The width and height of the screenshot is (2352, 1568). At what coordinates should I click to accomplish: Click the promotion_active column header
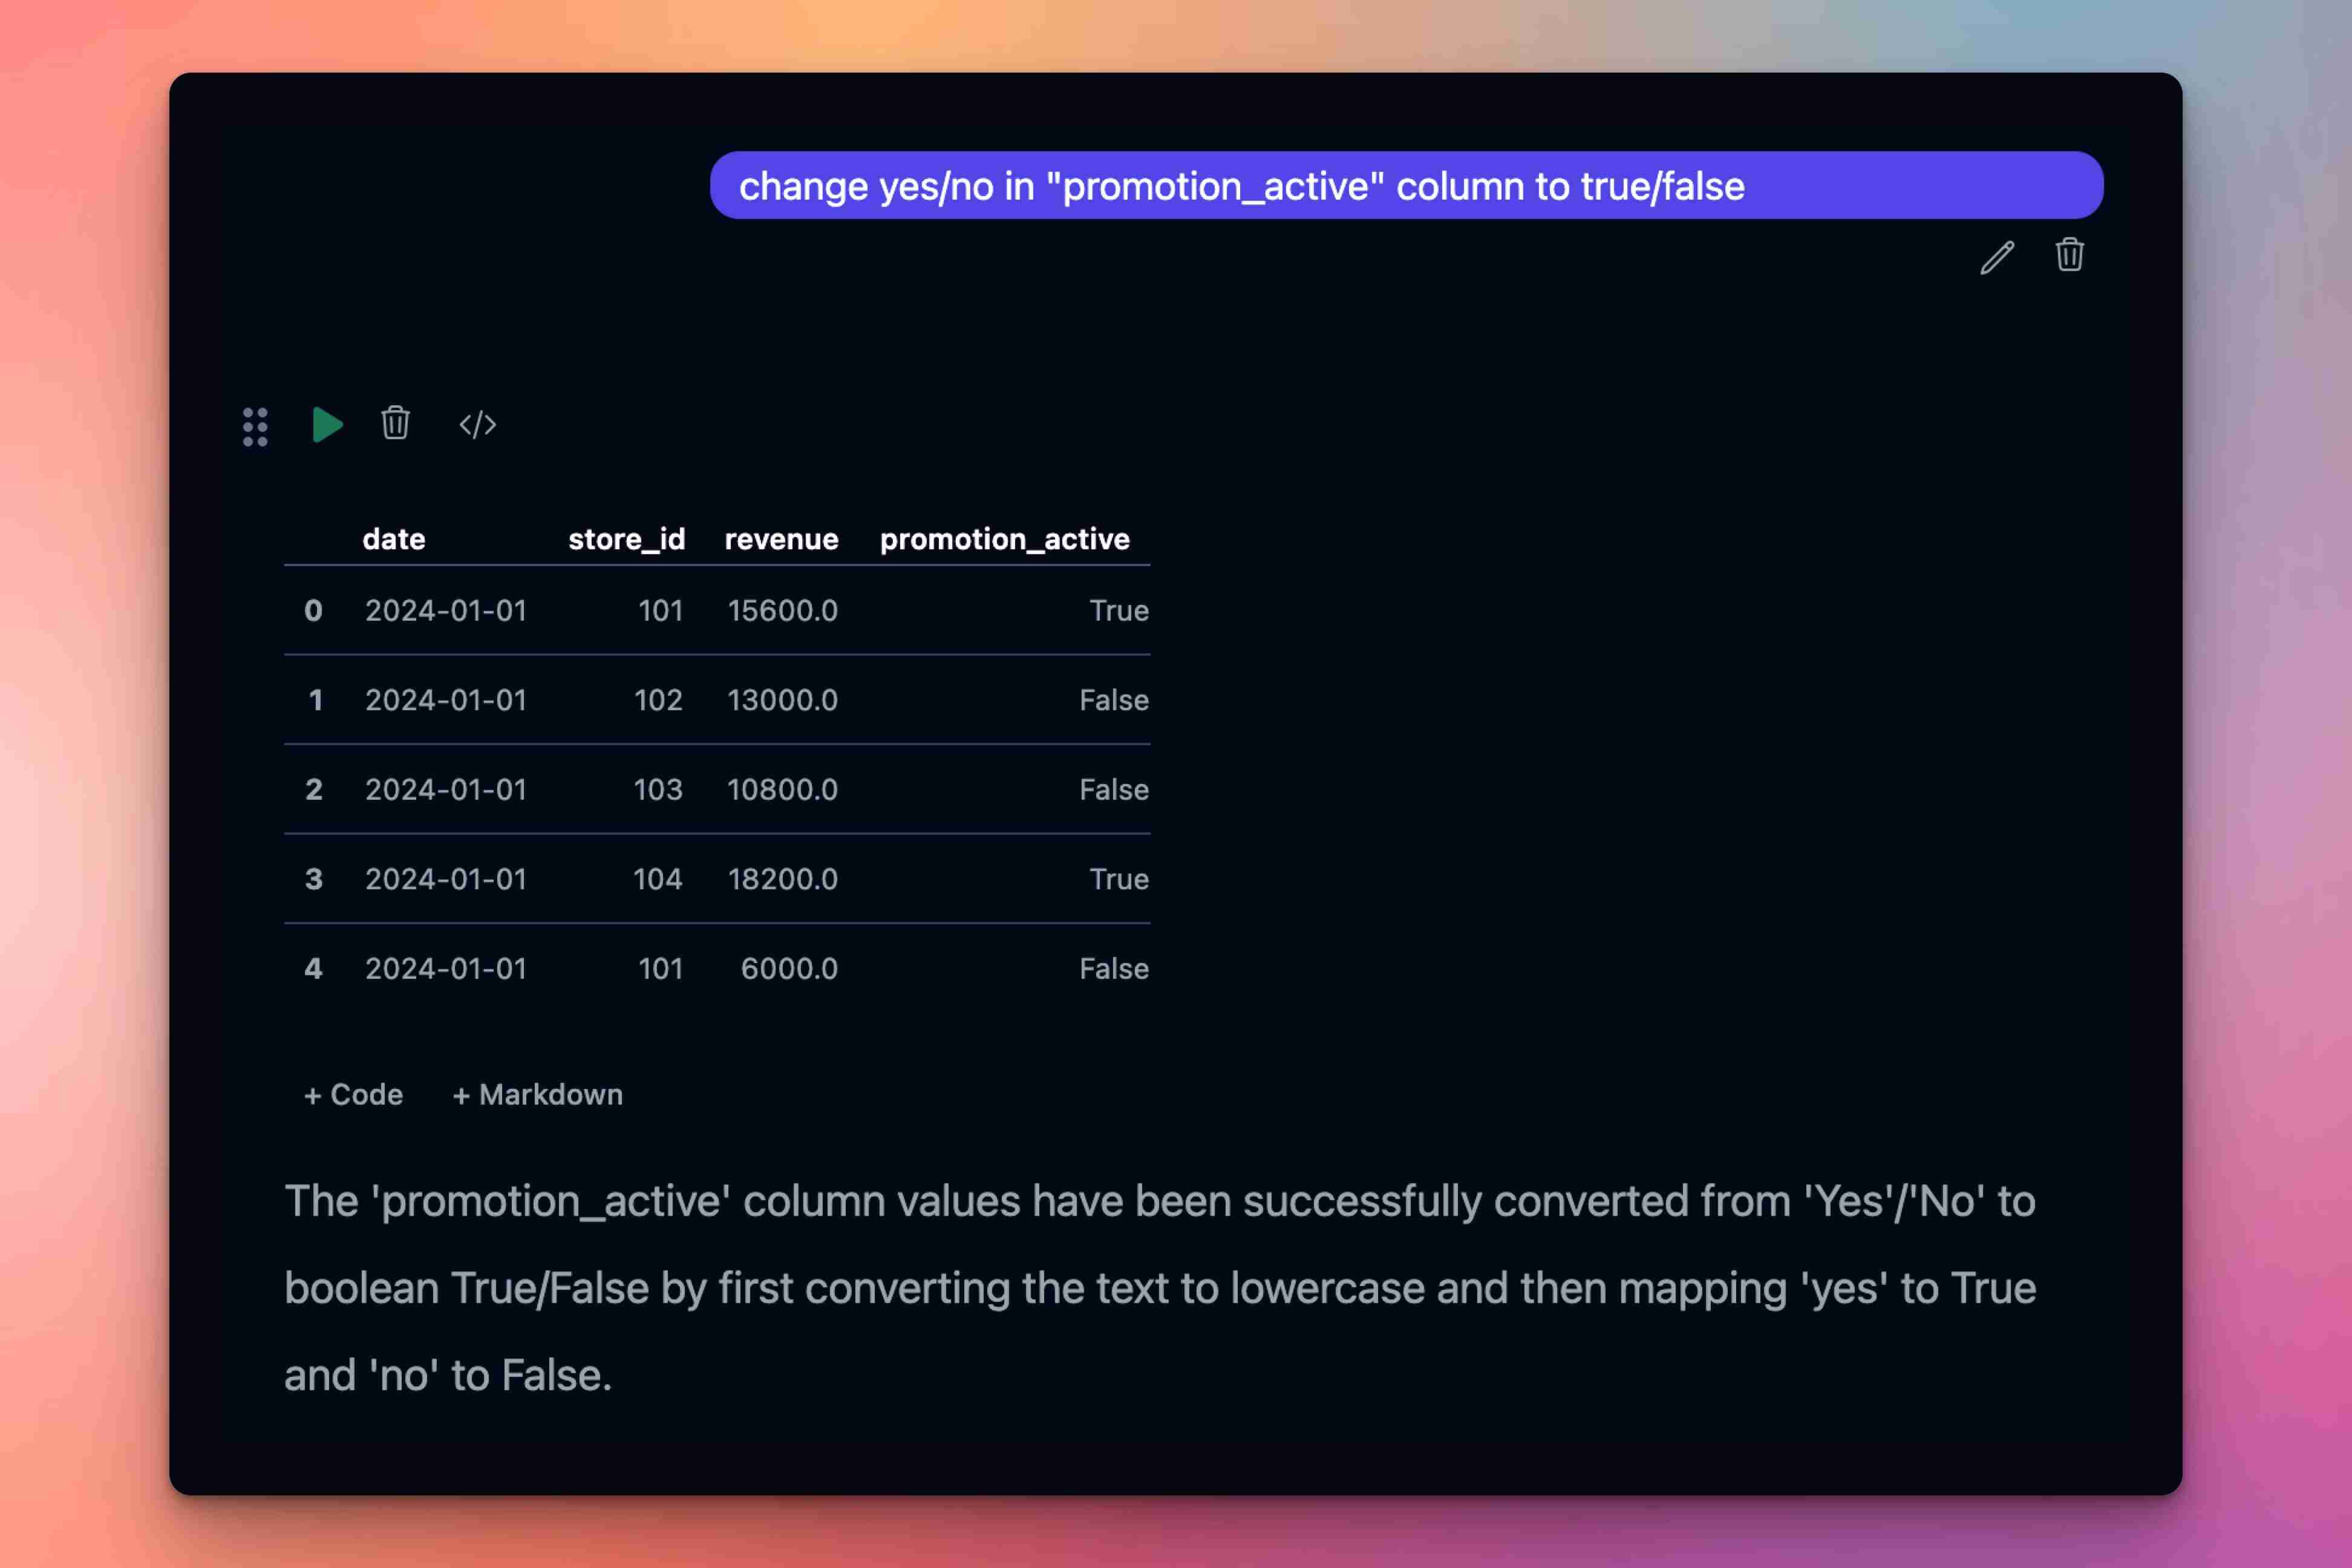click(1004, 539)
